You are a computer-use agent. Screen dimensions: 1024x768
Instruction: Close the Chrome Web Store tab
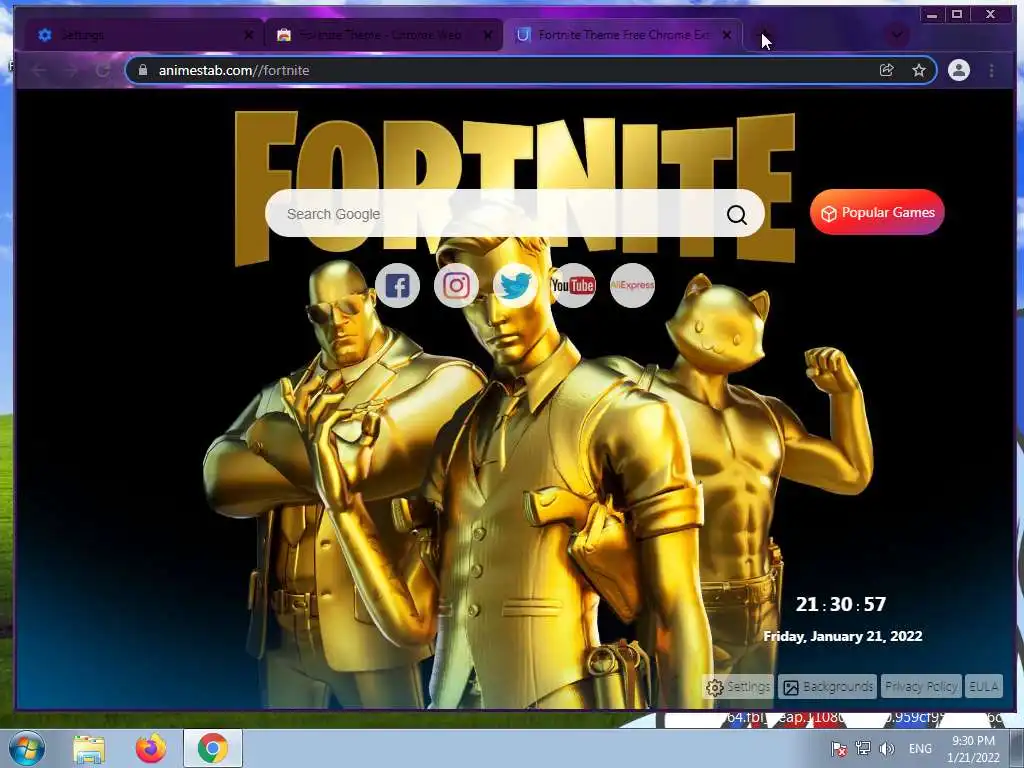tap(488, 35)
